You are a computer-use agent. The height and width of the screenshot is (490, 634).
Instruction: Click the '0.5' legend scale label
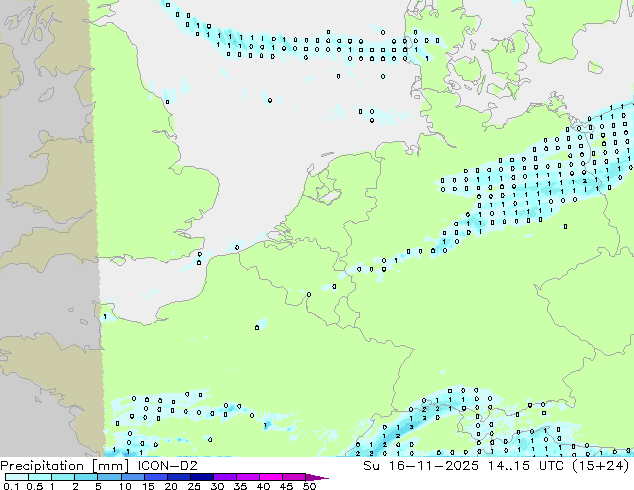click(34, 486)
